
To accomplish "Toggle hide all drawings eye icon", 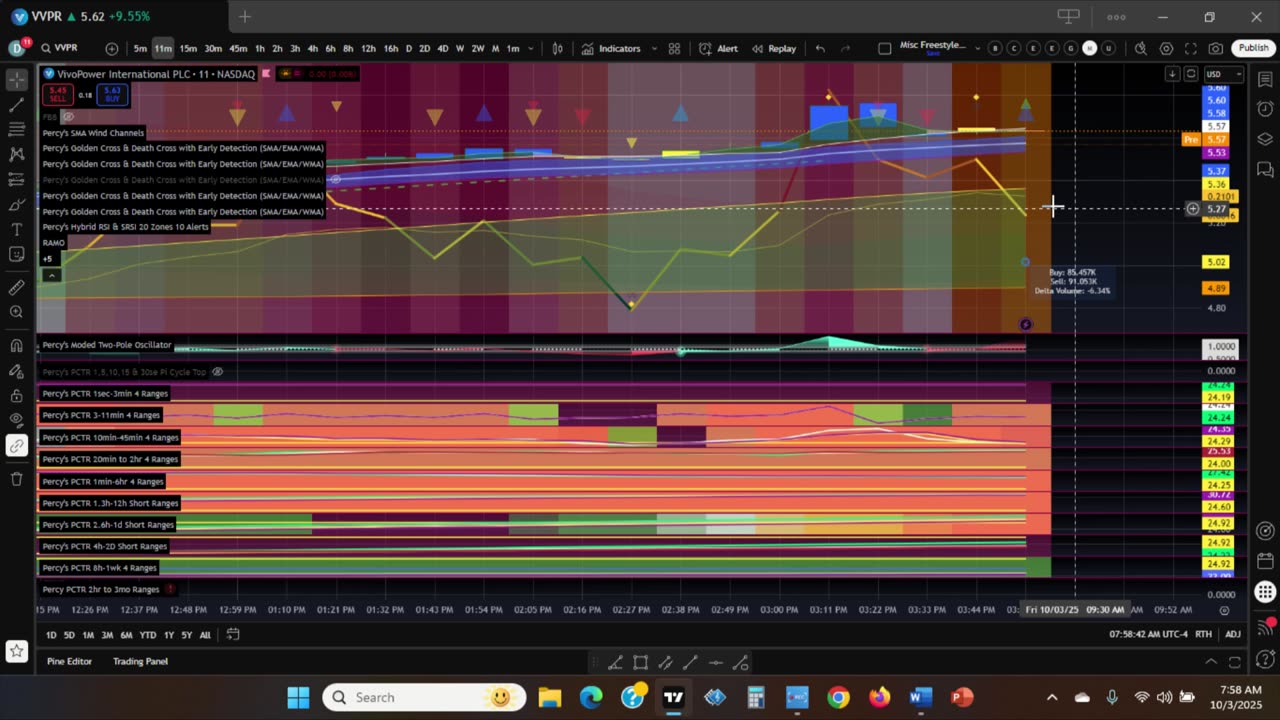I will [x=16, y=421].
